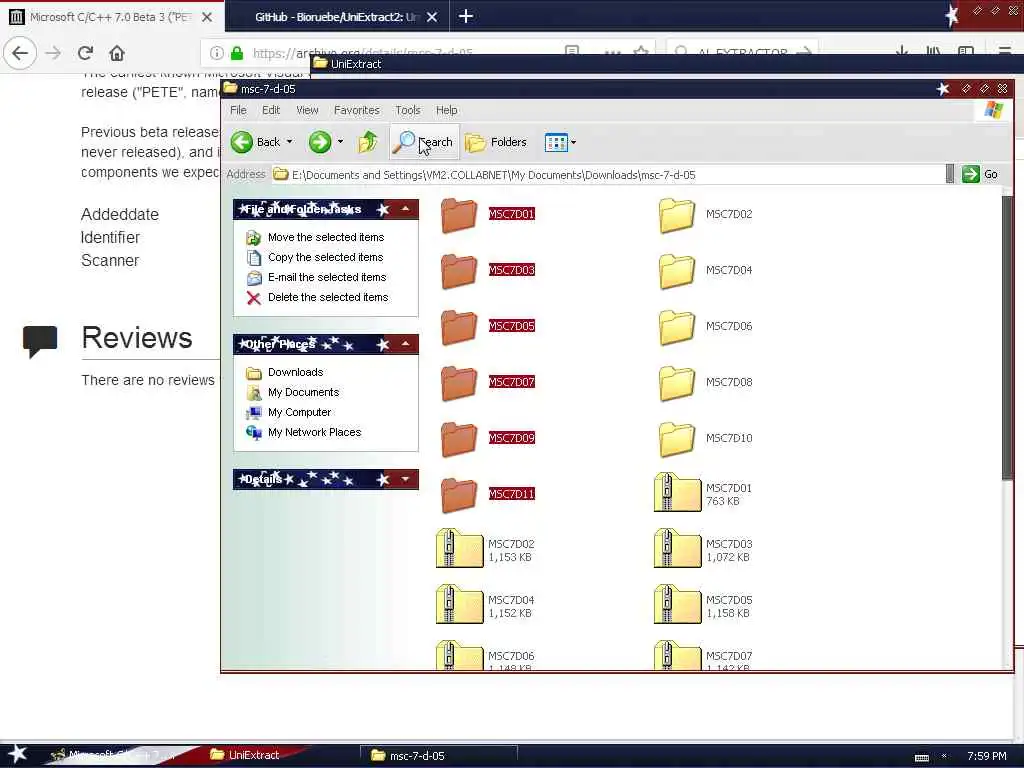Viewport: 1024px width, 768px height.
Task: Open Downloads in Other Places
Action: 295,372
